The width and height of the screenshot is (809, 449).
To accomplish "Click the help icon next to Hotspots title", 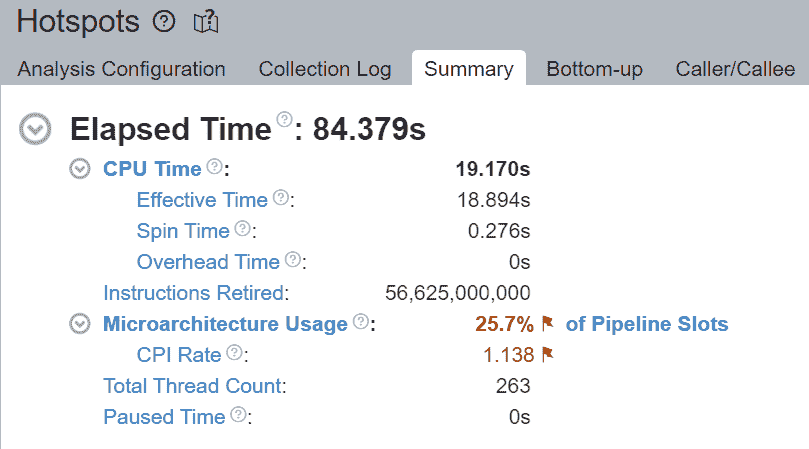I will pyautogui.click(x=163, y=21).
